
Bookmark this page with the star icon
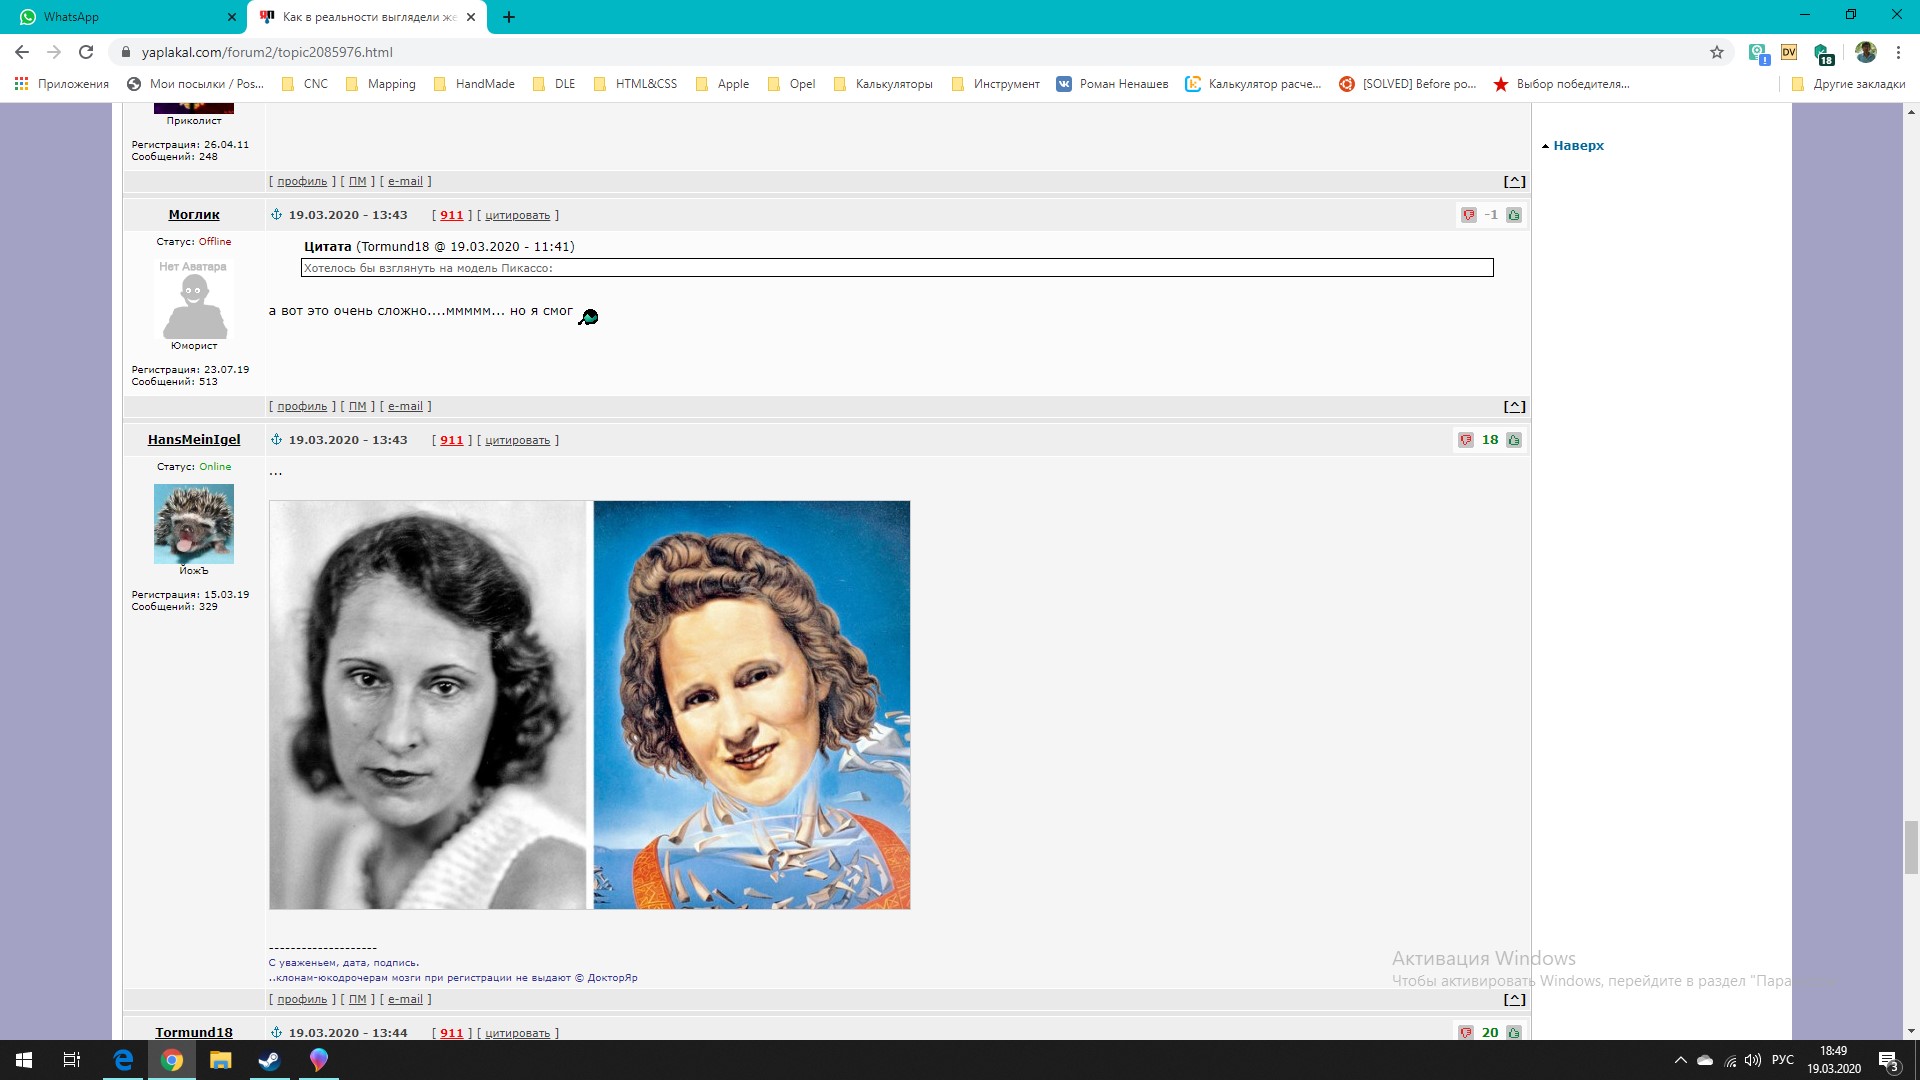pyautogui.click(x=1717, y=52)
